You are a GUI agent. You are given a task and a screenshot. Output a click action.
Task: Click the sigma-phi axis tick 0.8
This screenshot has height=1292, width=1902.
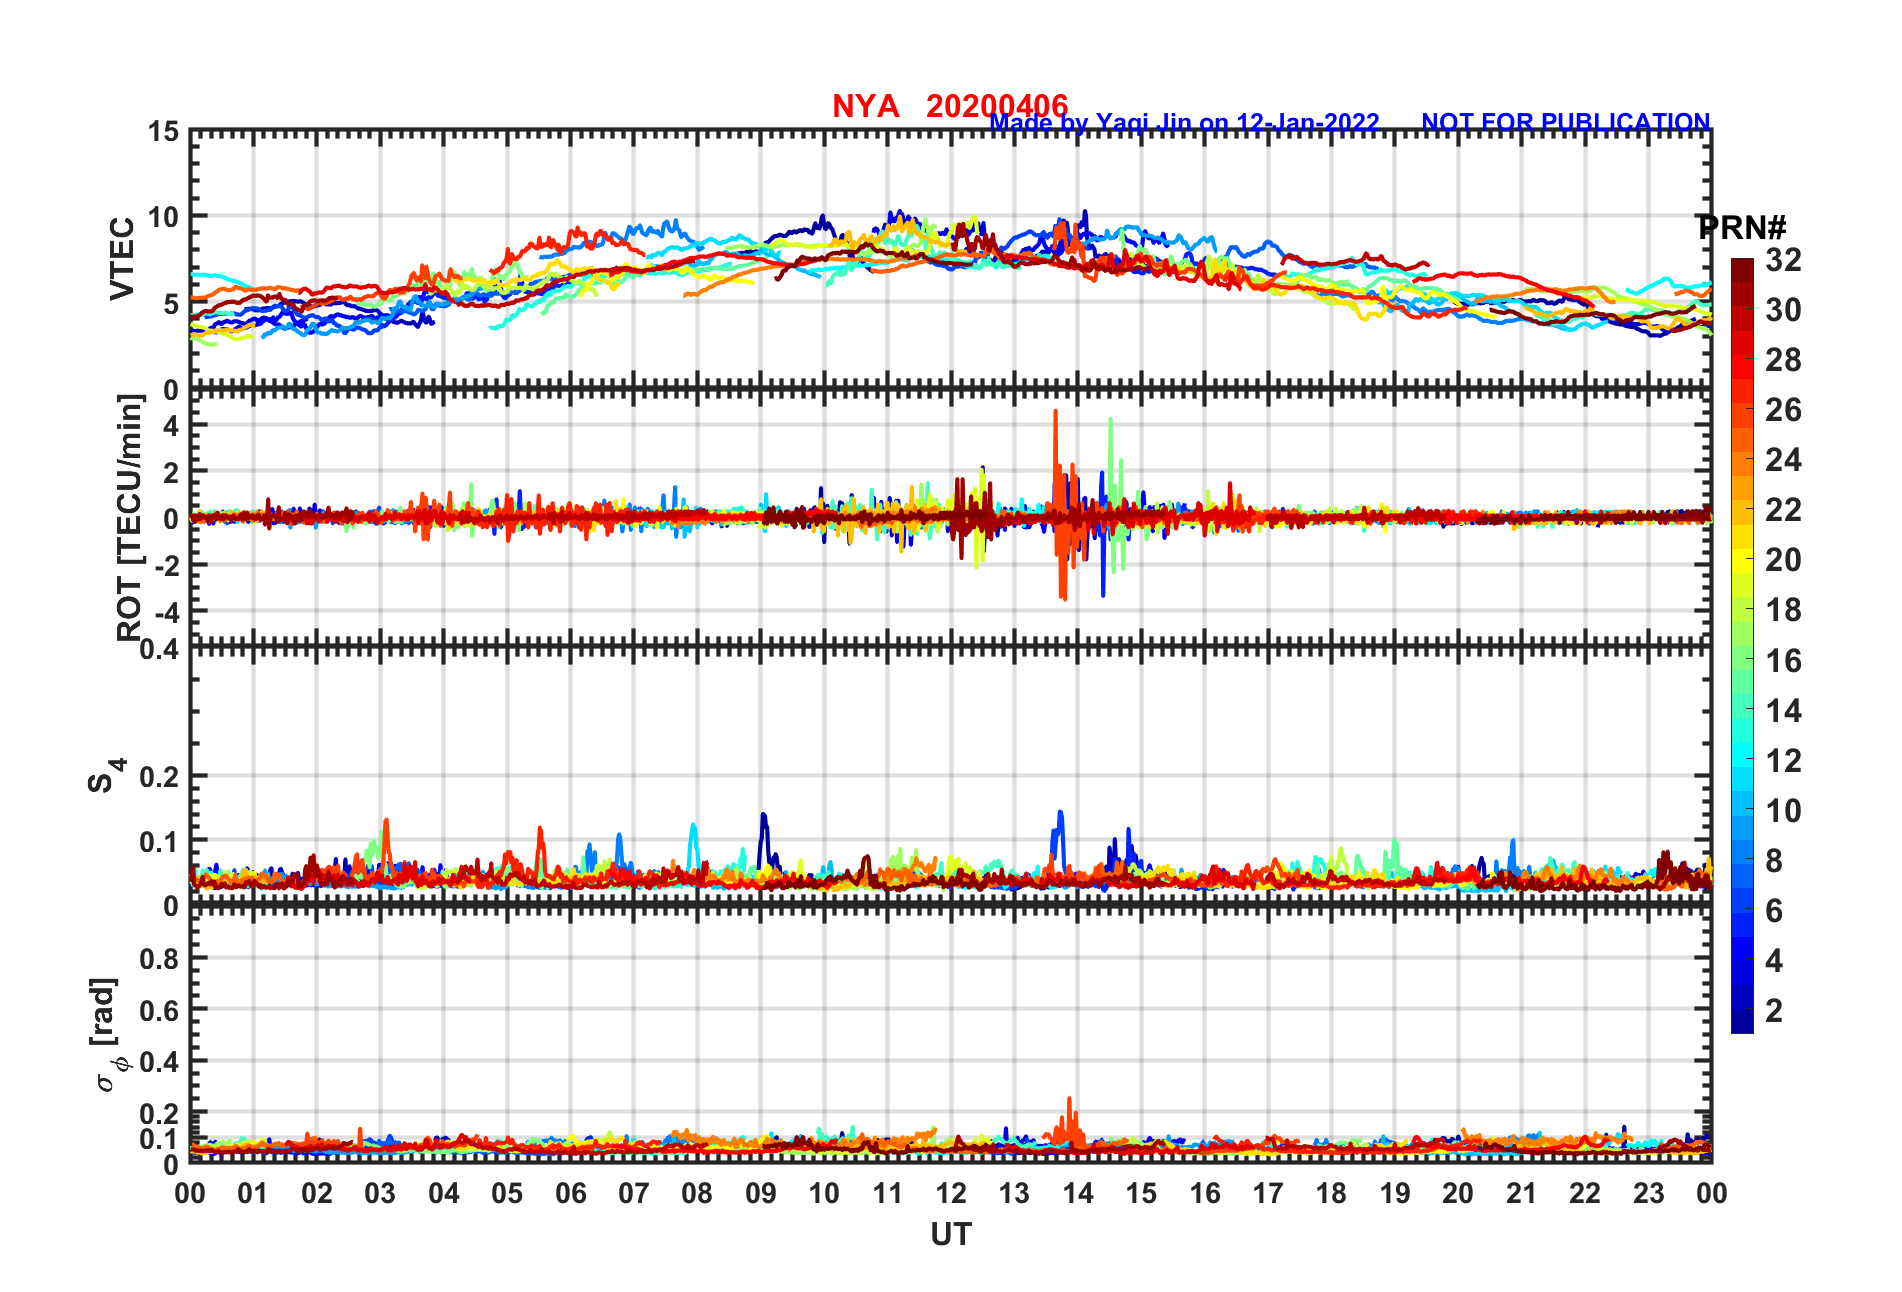click(x=160, y=958)
